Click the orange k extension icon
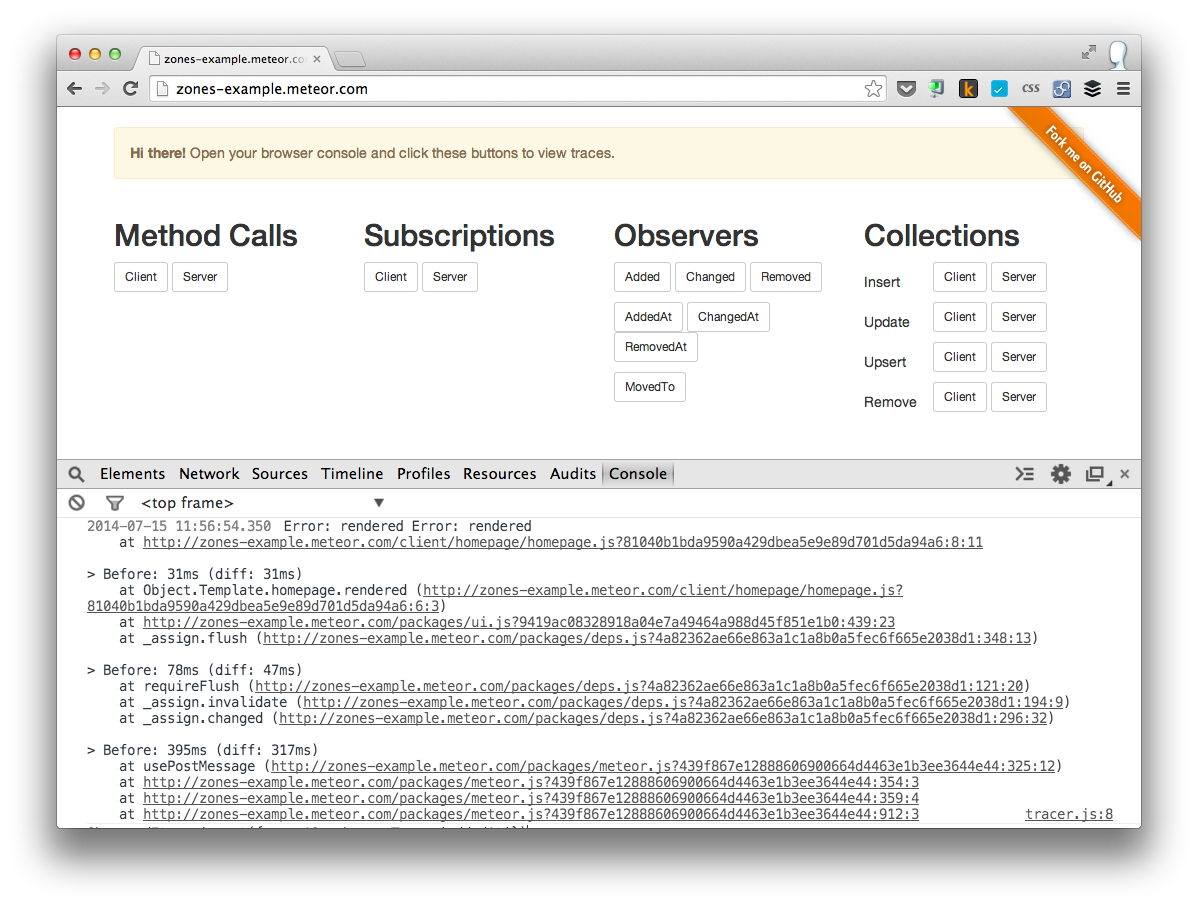 [x=968, y=88]
